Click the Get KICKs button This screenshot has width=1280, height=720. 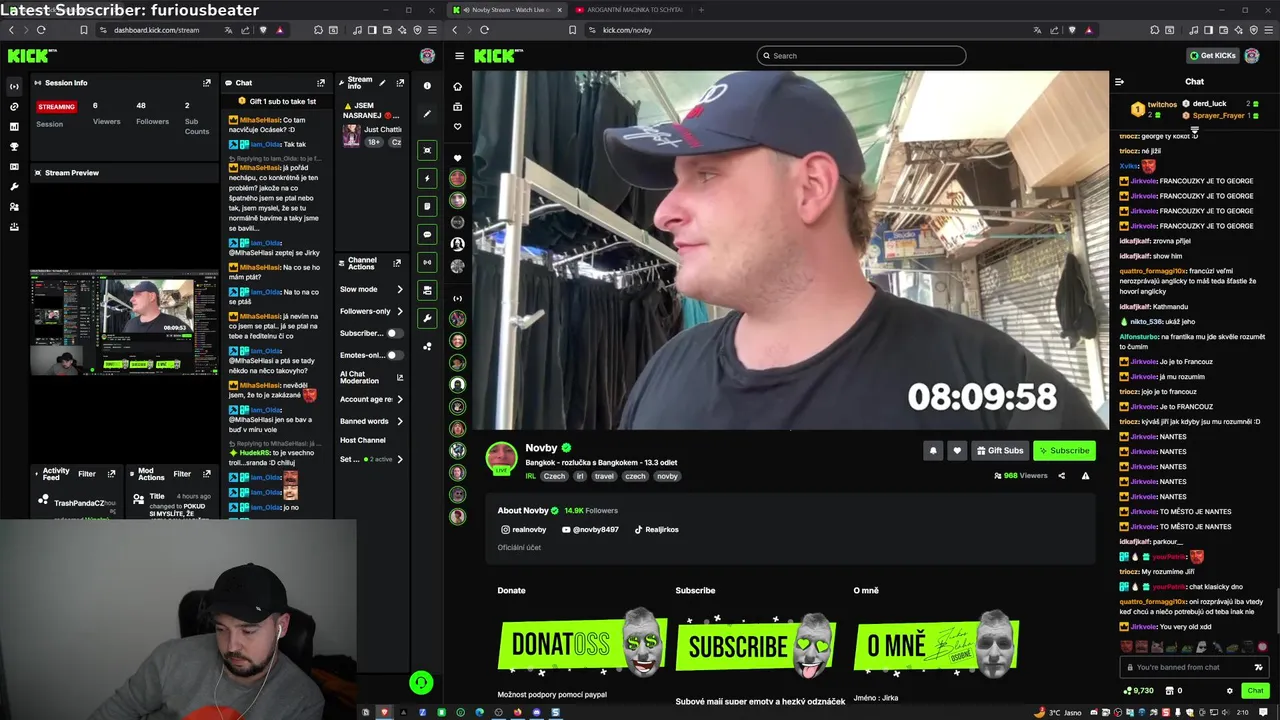pyautogui.click(x=1213, y=56)
